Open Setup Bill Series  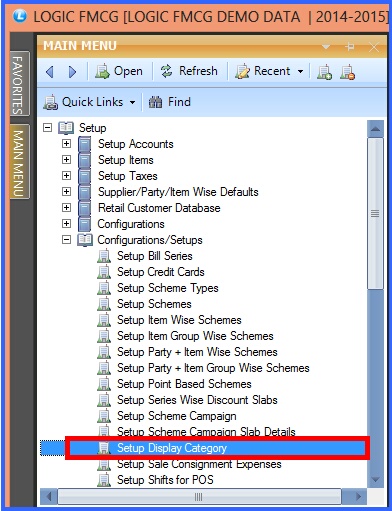(x=155, y=256)
